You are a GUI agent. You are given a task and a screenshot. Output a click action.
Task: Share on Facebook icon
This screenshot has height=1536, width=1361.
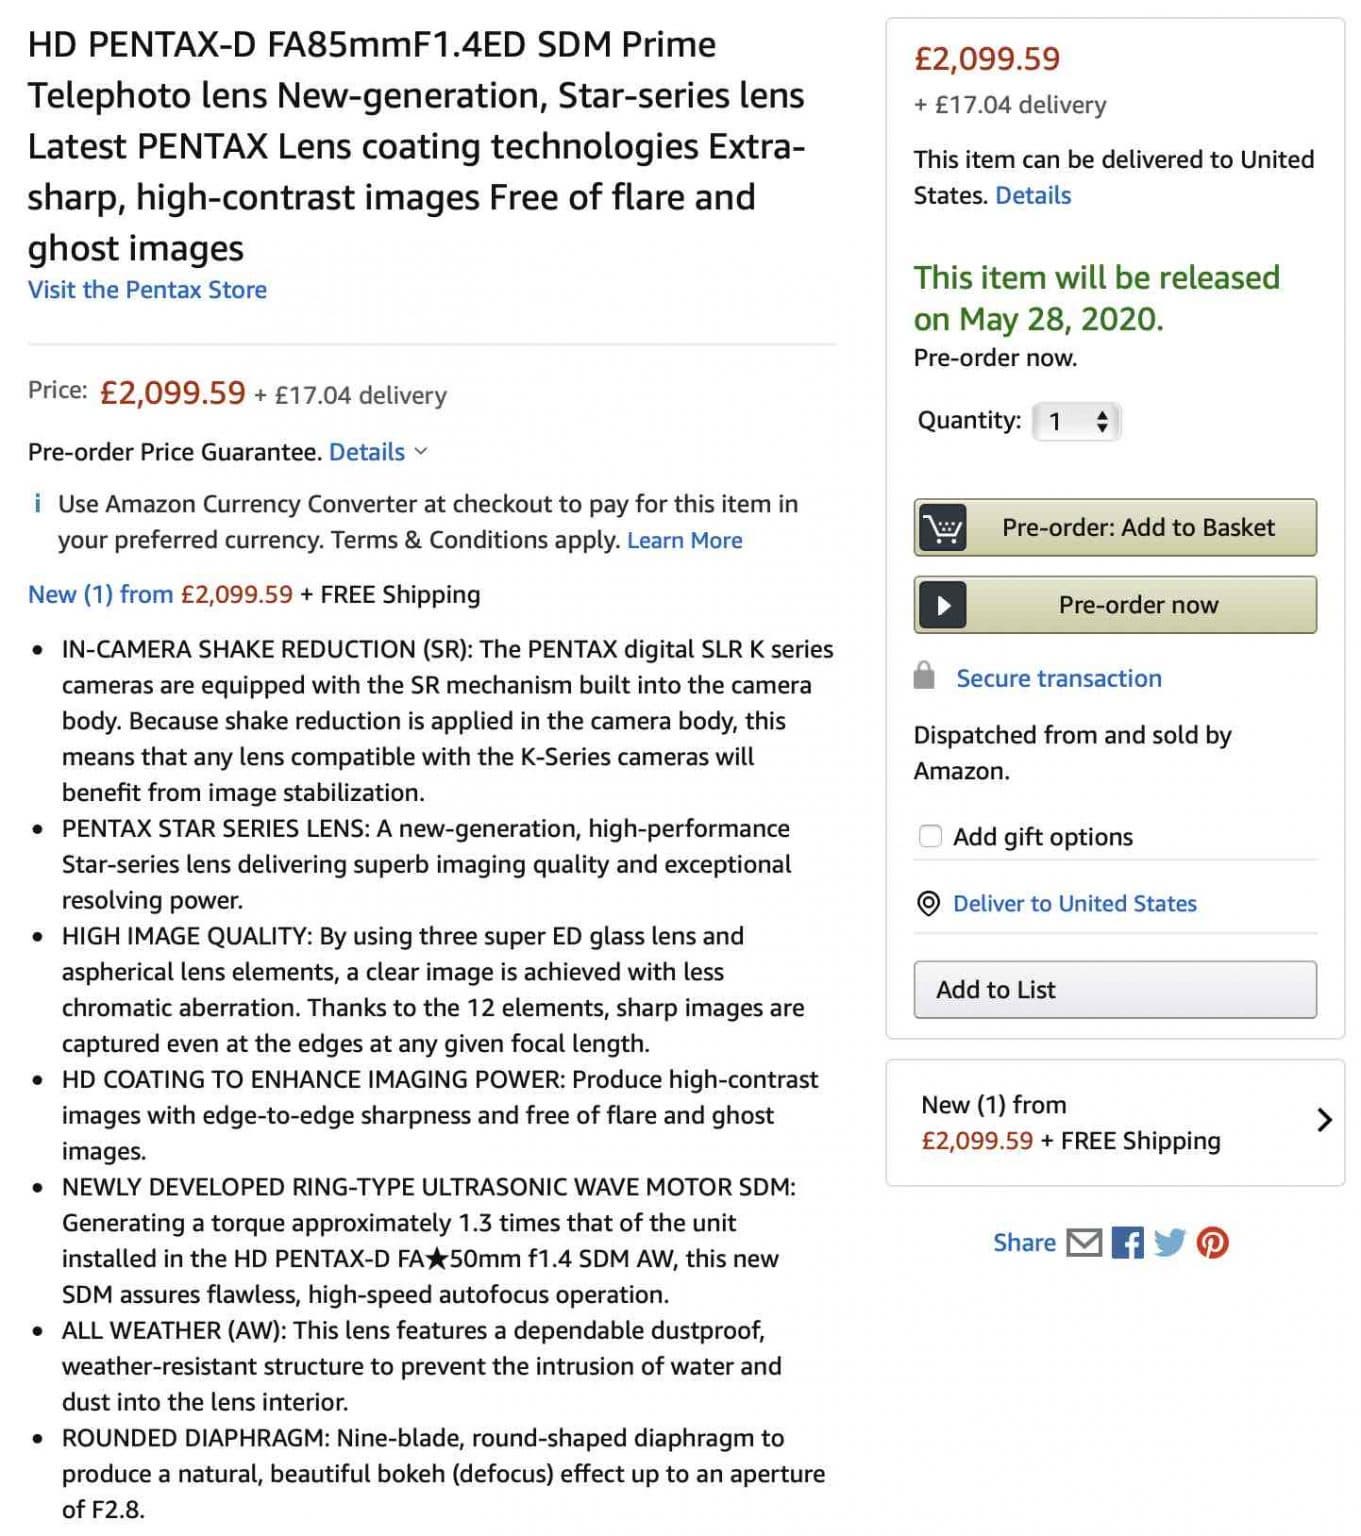pyautogui.click(x=1127, y=1242)
